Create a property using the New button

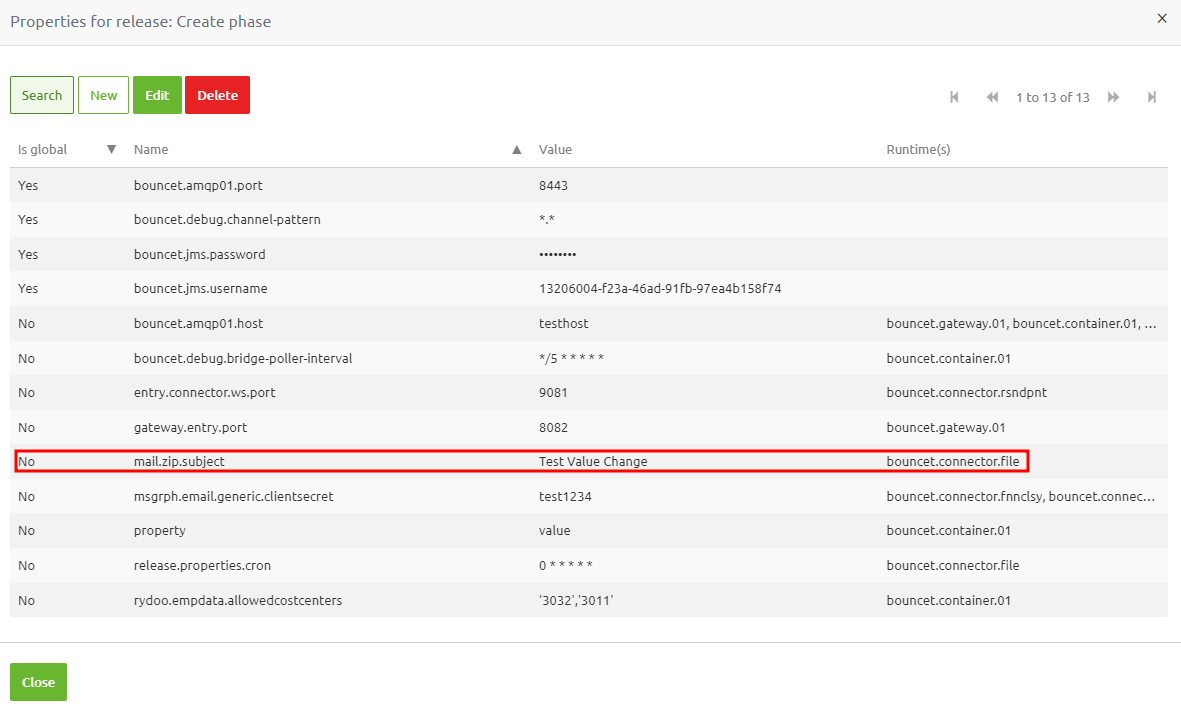click(x=103, y=94)
